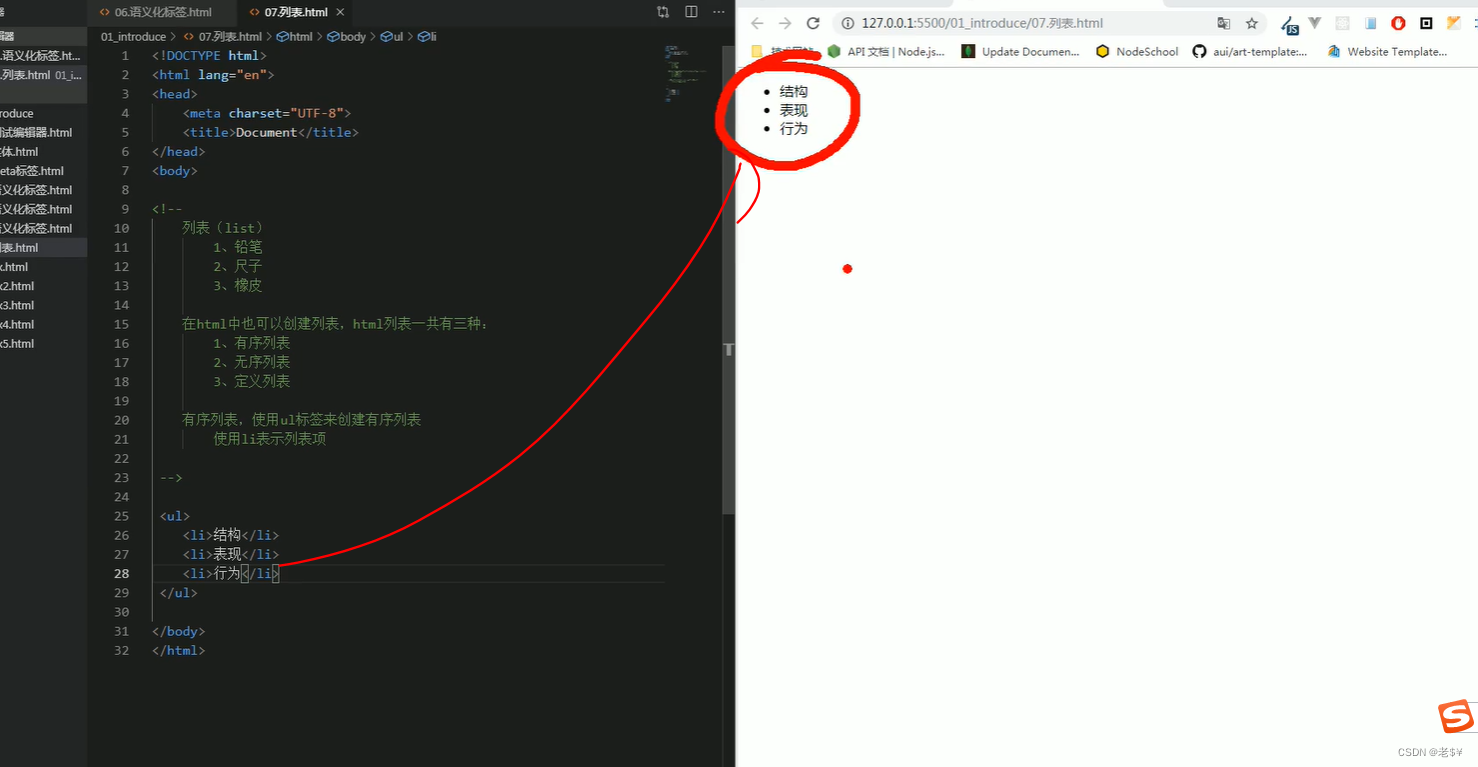The width and height of the screenshot is (1478, 767).
Task: Switch to the 06.语义化标签.html editor tab
Action: point(163,12)
